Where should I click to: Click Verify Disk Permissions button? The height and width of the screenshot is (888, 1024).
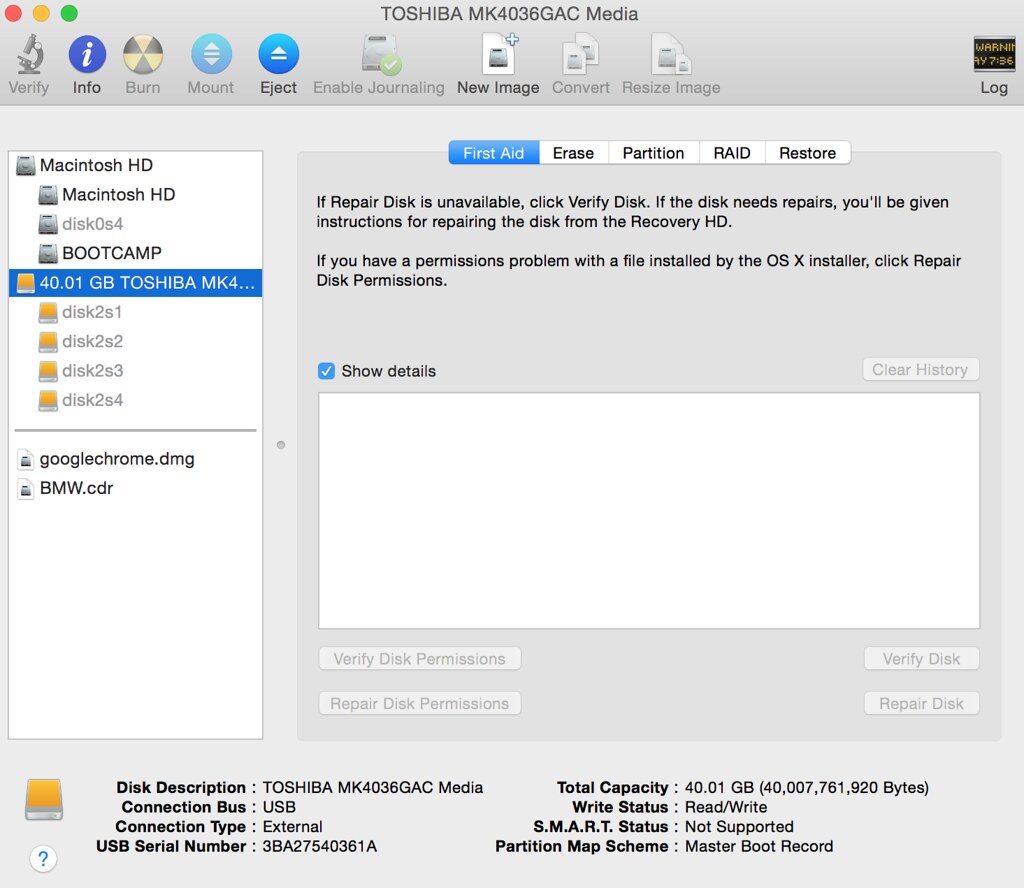point(420,659)
